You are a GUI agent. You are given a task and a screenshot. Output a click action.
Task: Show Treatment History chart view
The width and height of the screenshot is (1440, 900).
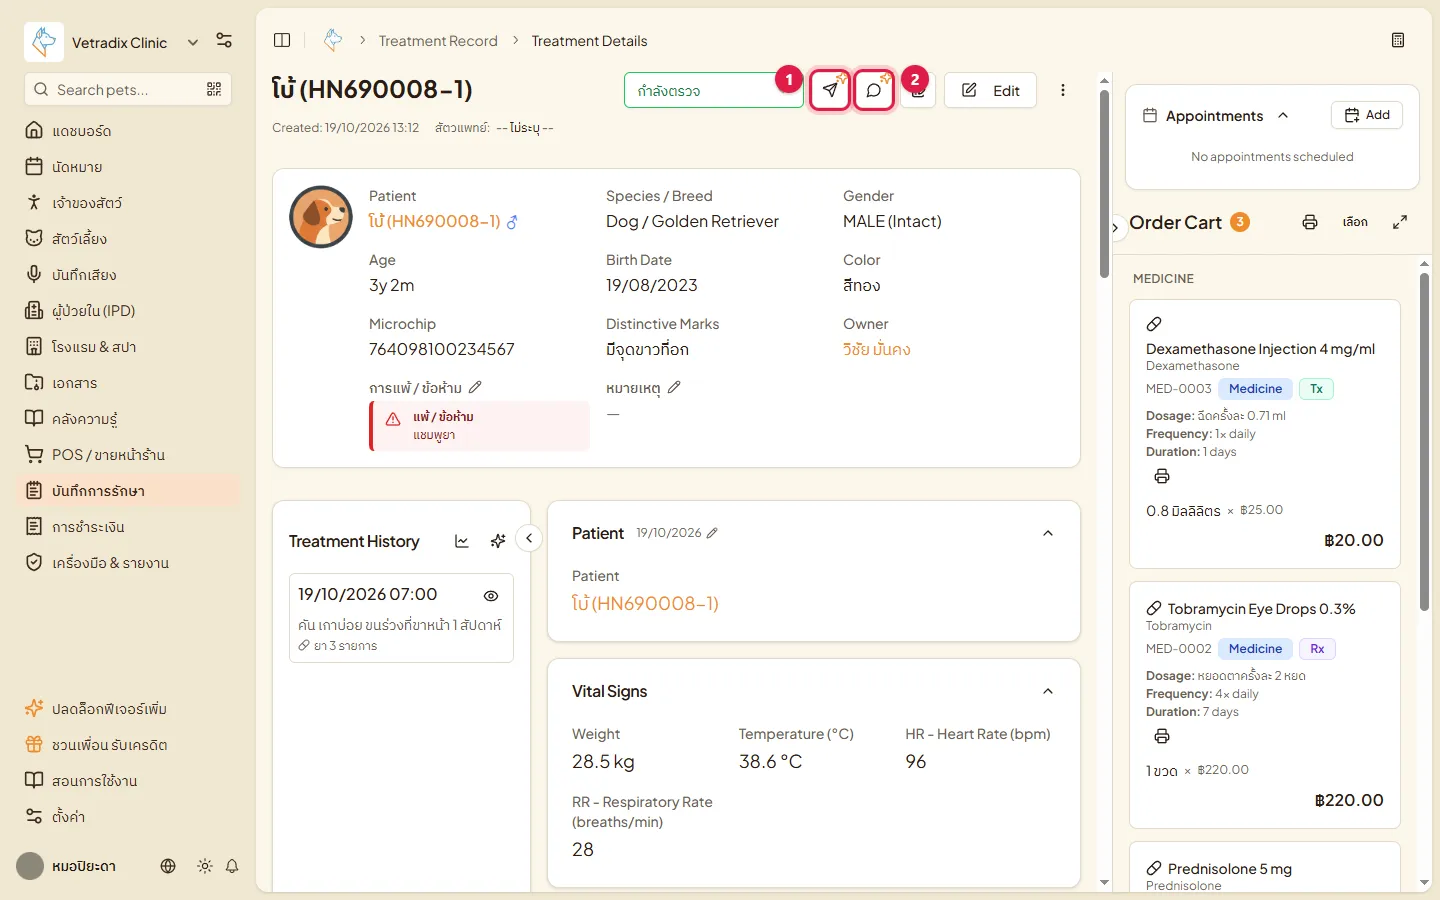pyautogui.click(x=462, y=541)
